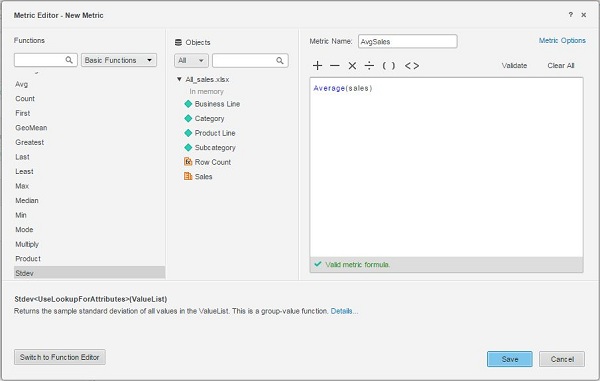Select the Sales metric label
Image resolution: width=600 pixels, height=381 pixels.
click(x=203, y=176)
